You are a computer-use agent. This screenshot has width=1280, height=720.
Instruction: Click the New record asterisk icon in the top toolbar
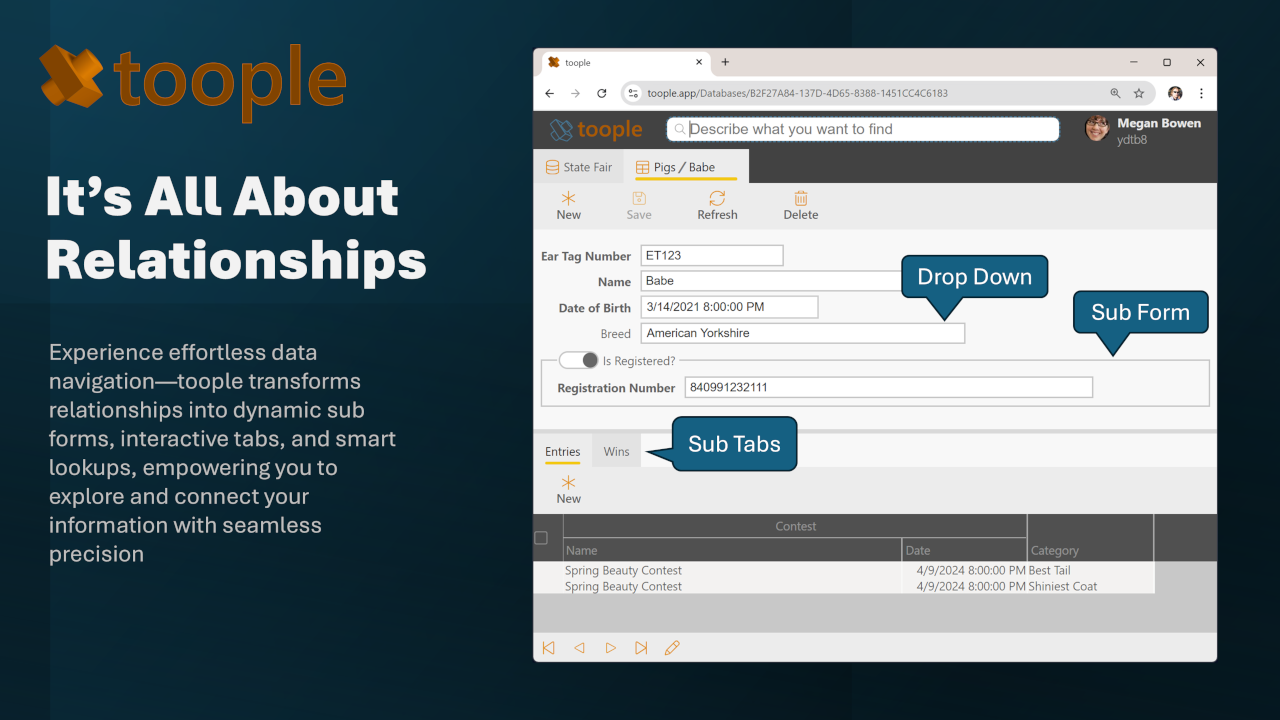568,198
